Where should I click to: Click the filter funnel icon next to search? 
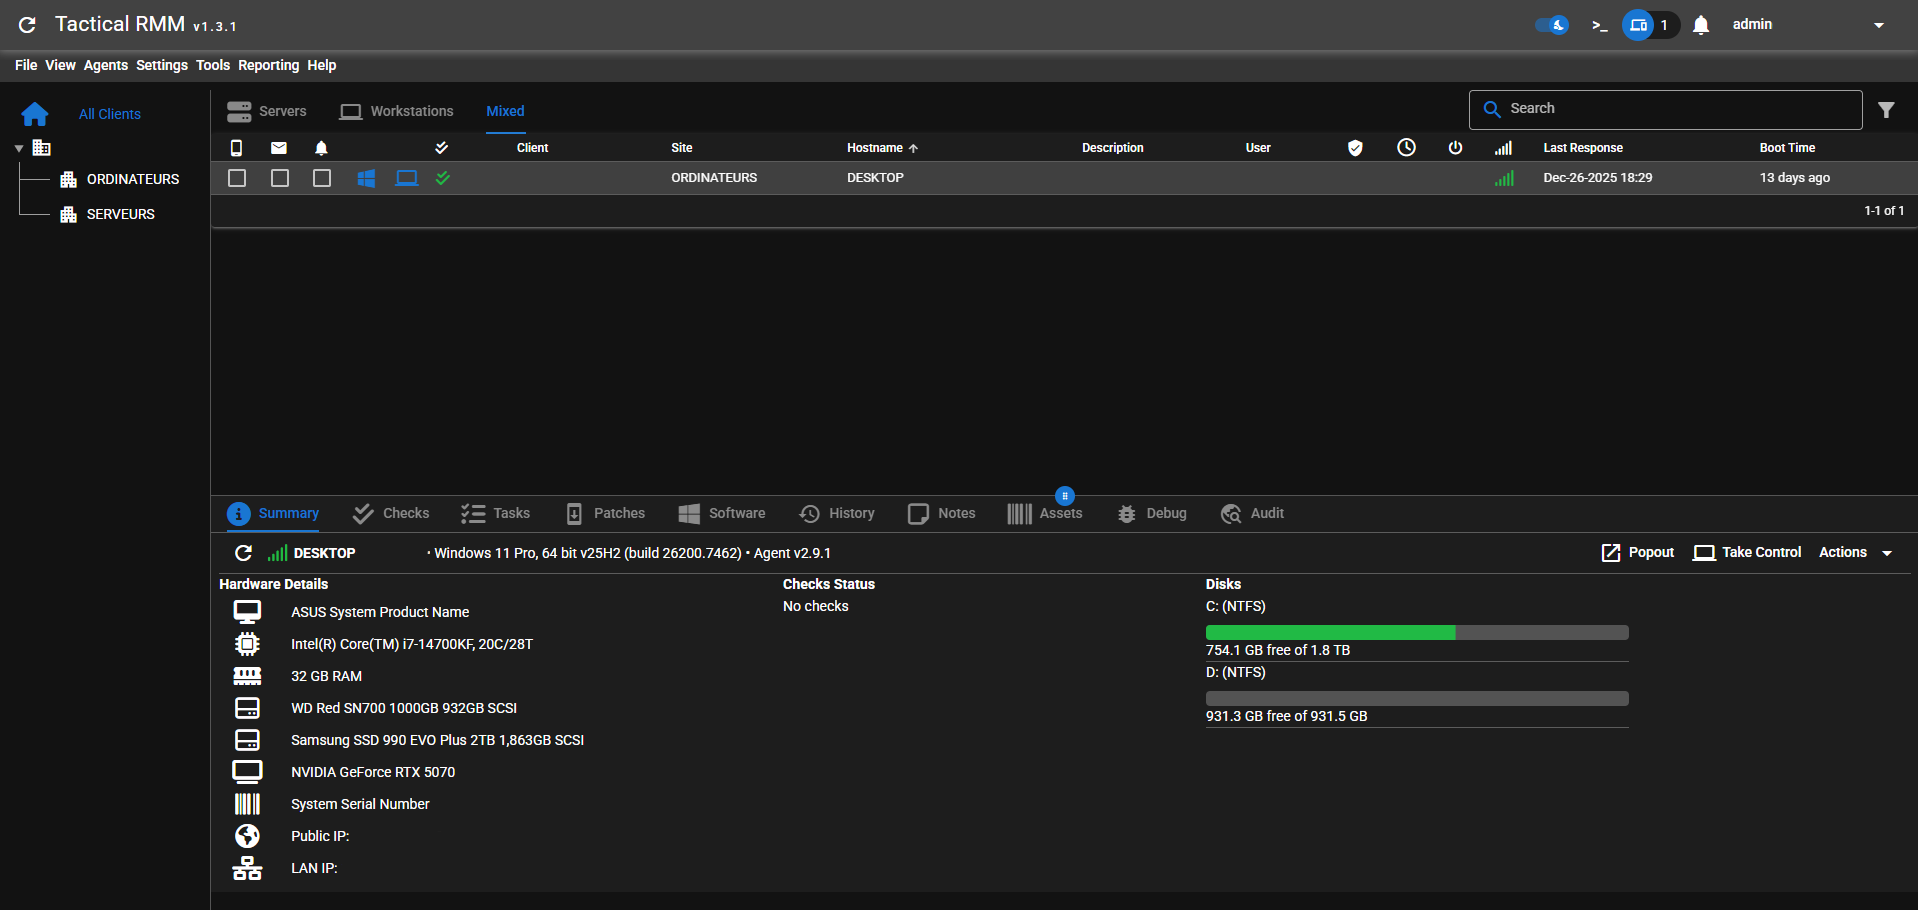pos(1885,110)
